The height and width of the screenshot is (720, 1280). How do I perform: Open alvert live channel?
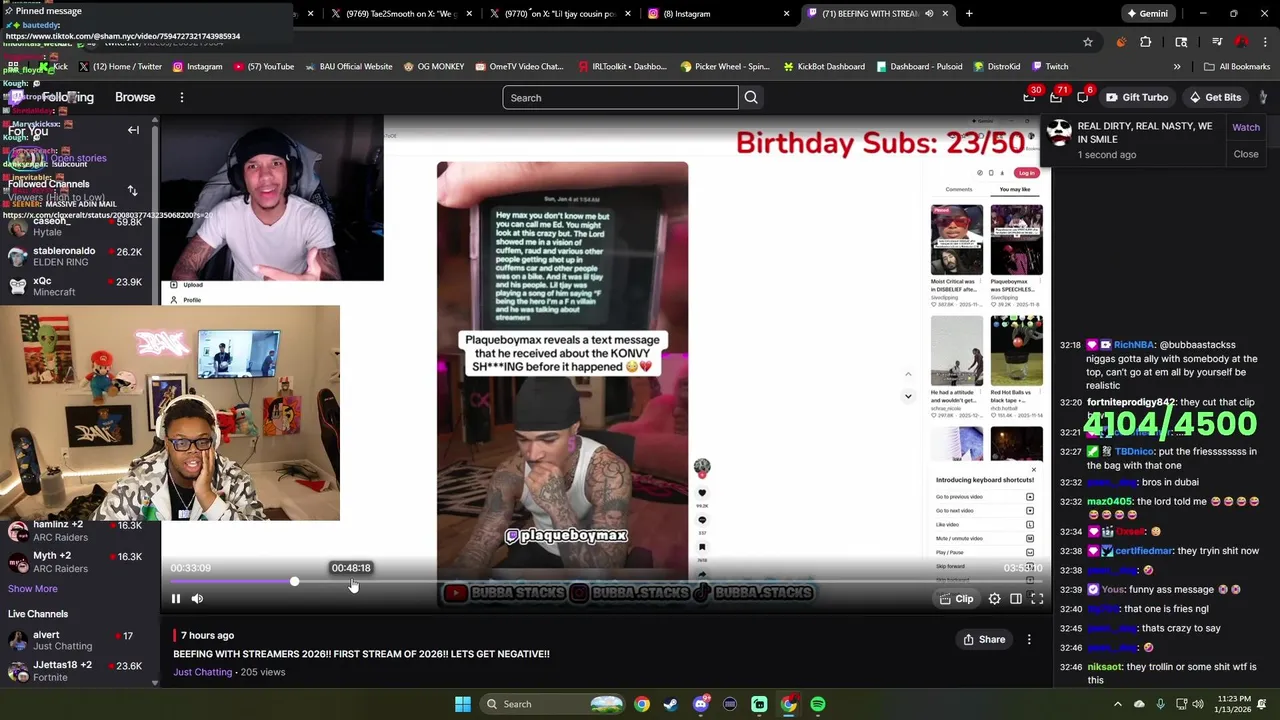click(x=80, y=640)
